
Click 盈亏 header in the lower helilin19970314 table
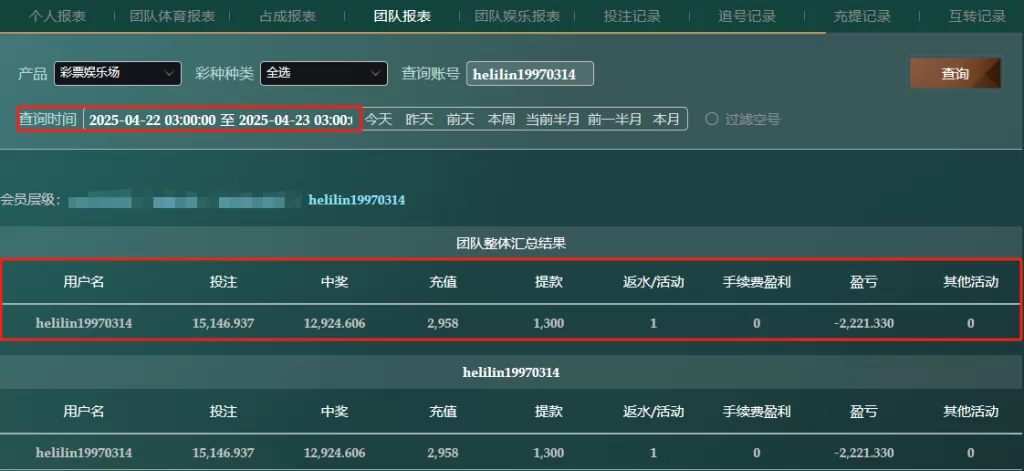click(863, 412)
